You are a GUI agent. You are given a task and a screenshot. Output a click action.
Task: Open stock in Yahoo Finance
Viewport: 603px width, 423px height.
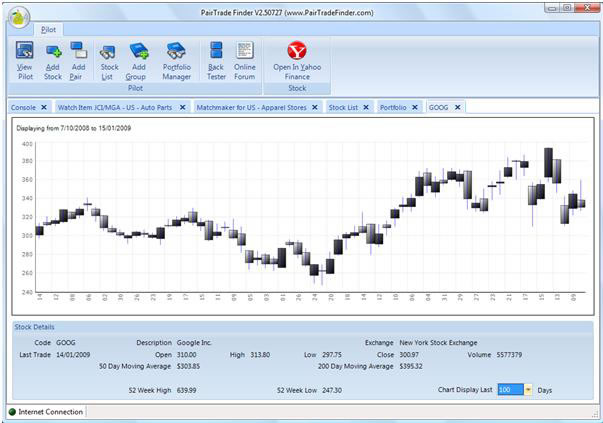(x=297, y=61)
